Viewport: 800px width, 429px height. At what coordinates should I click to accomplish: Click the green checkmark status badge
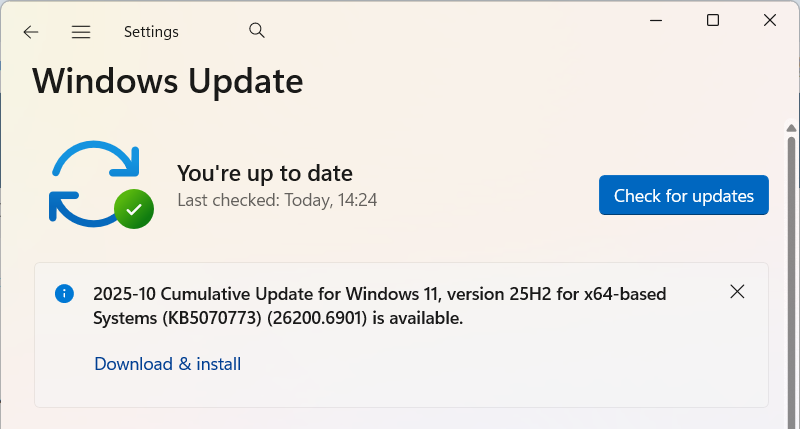tap(133, 209)
